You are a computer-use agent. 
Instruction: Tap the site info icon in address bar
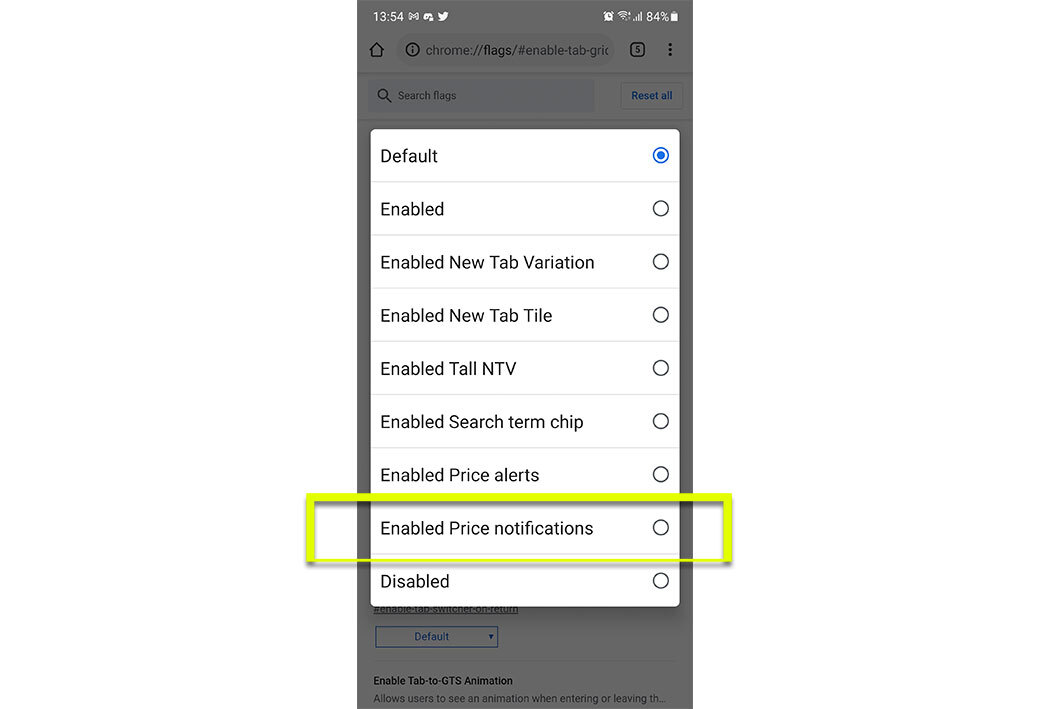412,50
